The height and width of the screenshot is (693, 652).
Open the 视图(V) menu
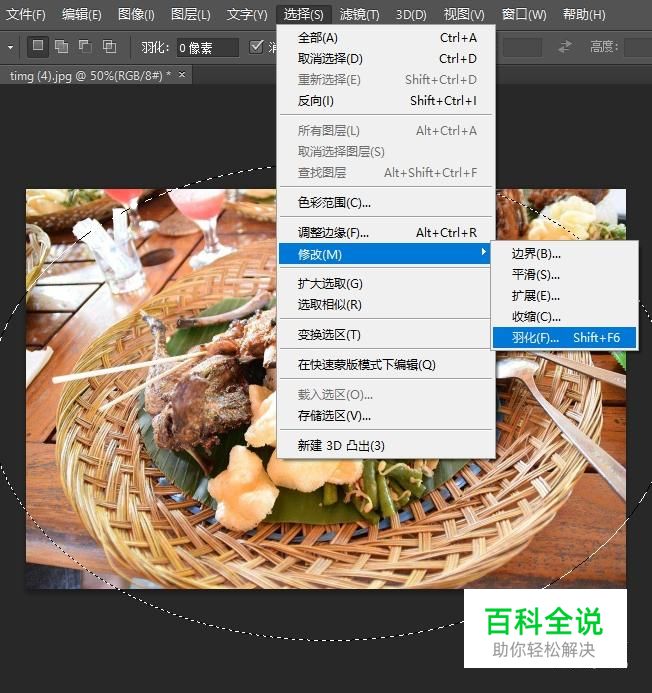[x=464, y=15]
